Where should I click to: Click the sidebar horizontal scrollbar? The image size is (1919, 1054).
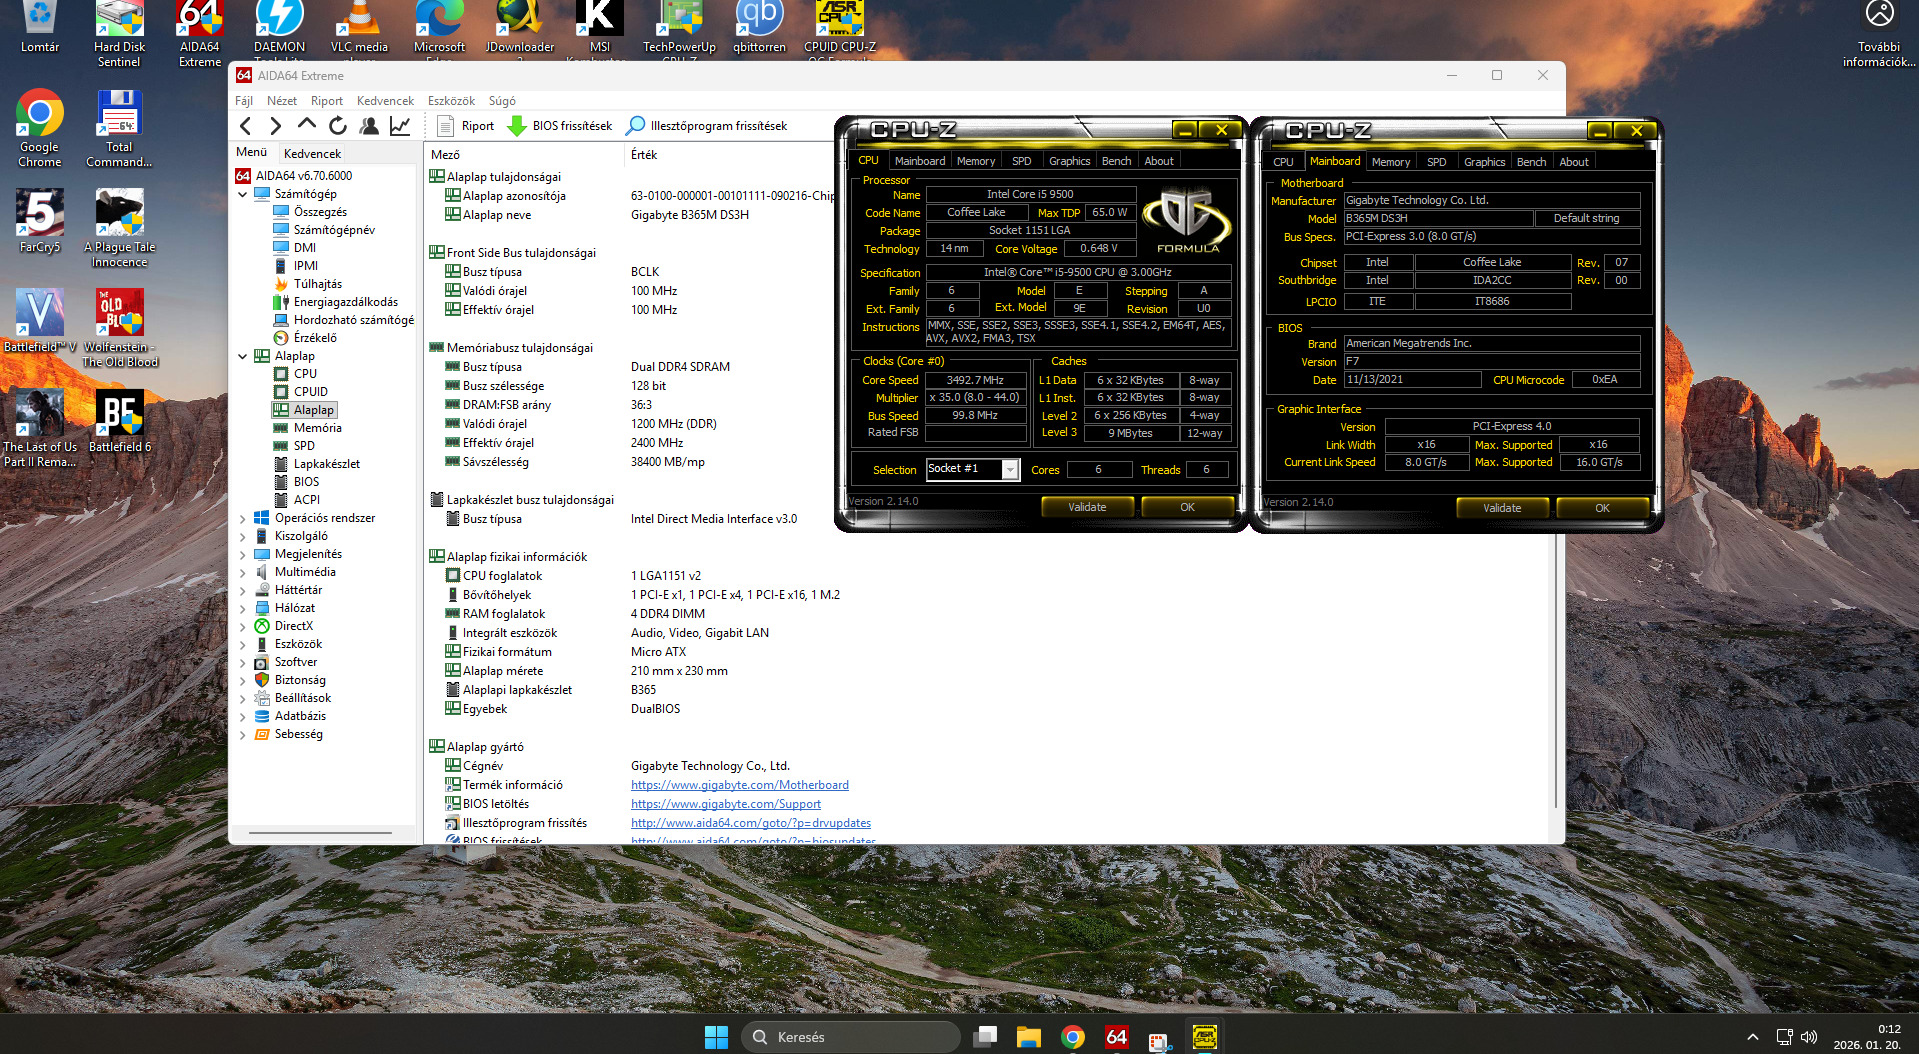(x=320, y=832)
